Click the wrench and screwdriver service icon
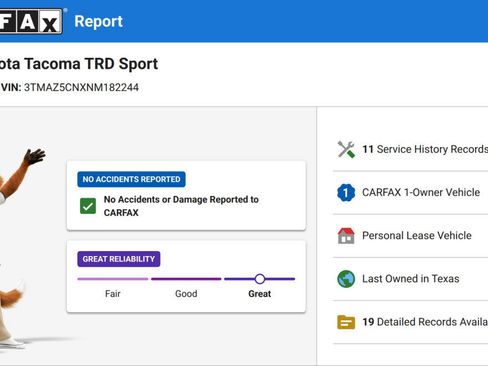 coord(346,149)
